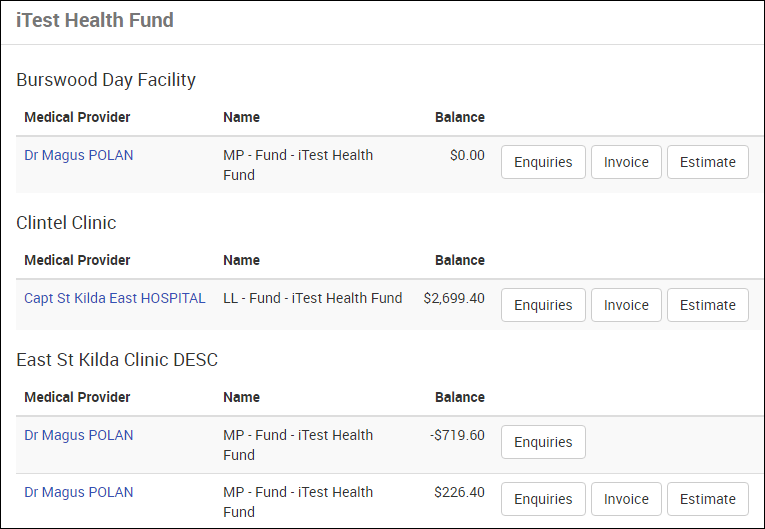Open Invoice for the $226.40 balance row
This screenshot has height=529, width=765.
click(626, 499)
